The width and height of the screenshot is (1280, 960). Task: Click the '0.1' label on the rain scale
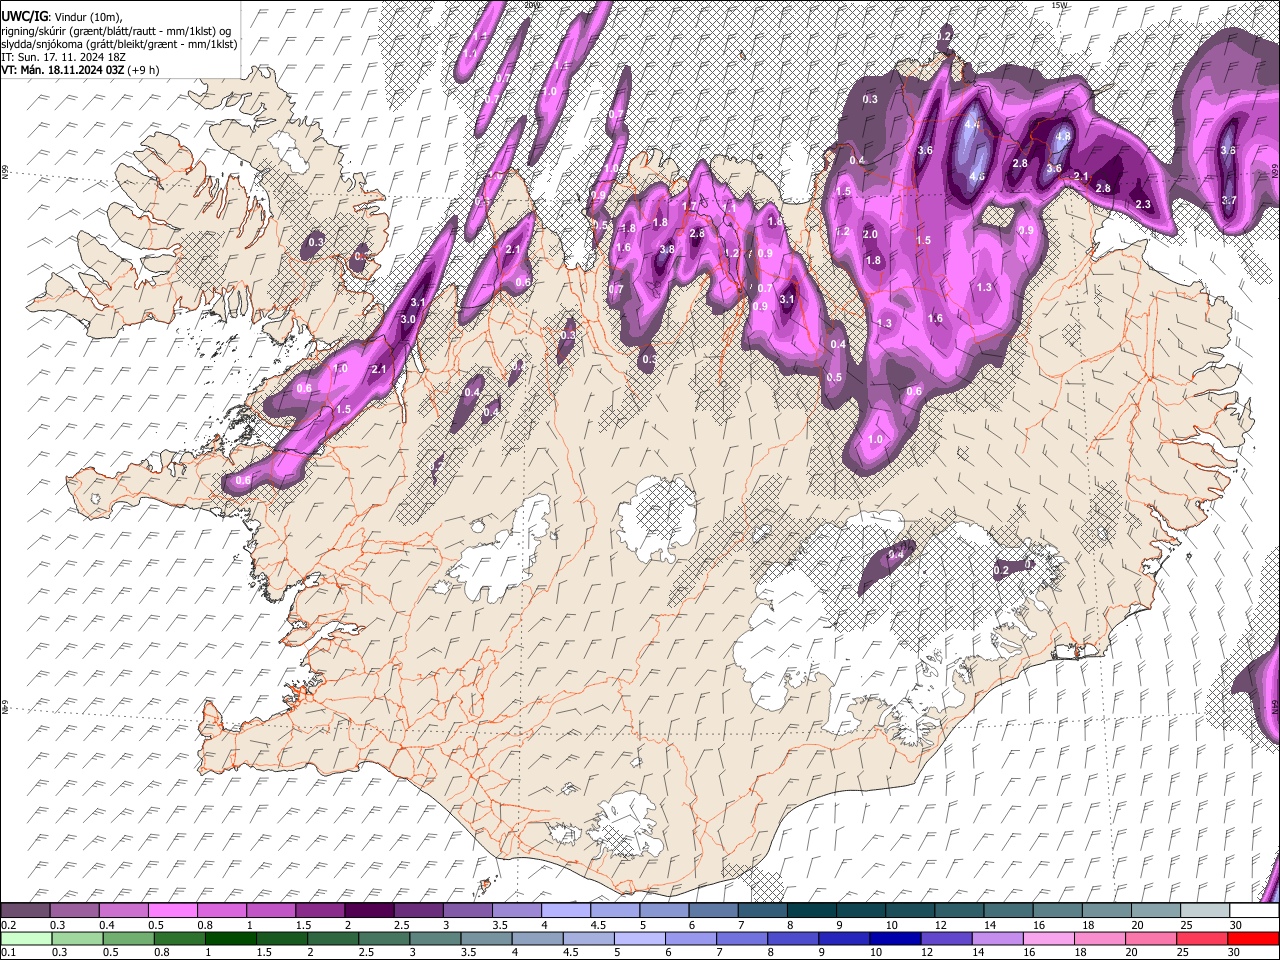click(8, 952)
